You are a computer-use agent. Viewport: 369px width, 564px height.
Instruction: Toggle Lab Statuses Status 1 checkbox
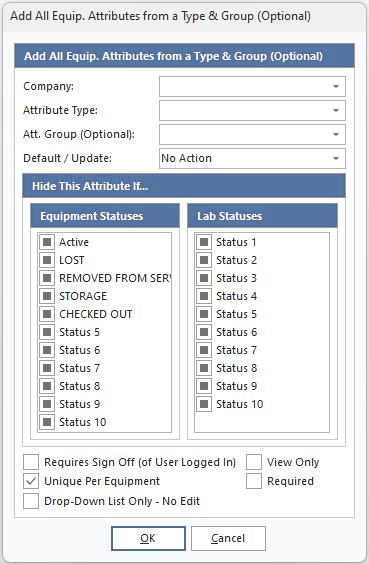[204, 242]
